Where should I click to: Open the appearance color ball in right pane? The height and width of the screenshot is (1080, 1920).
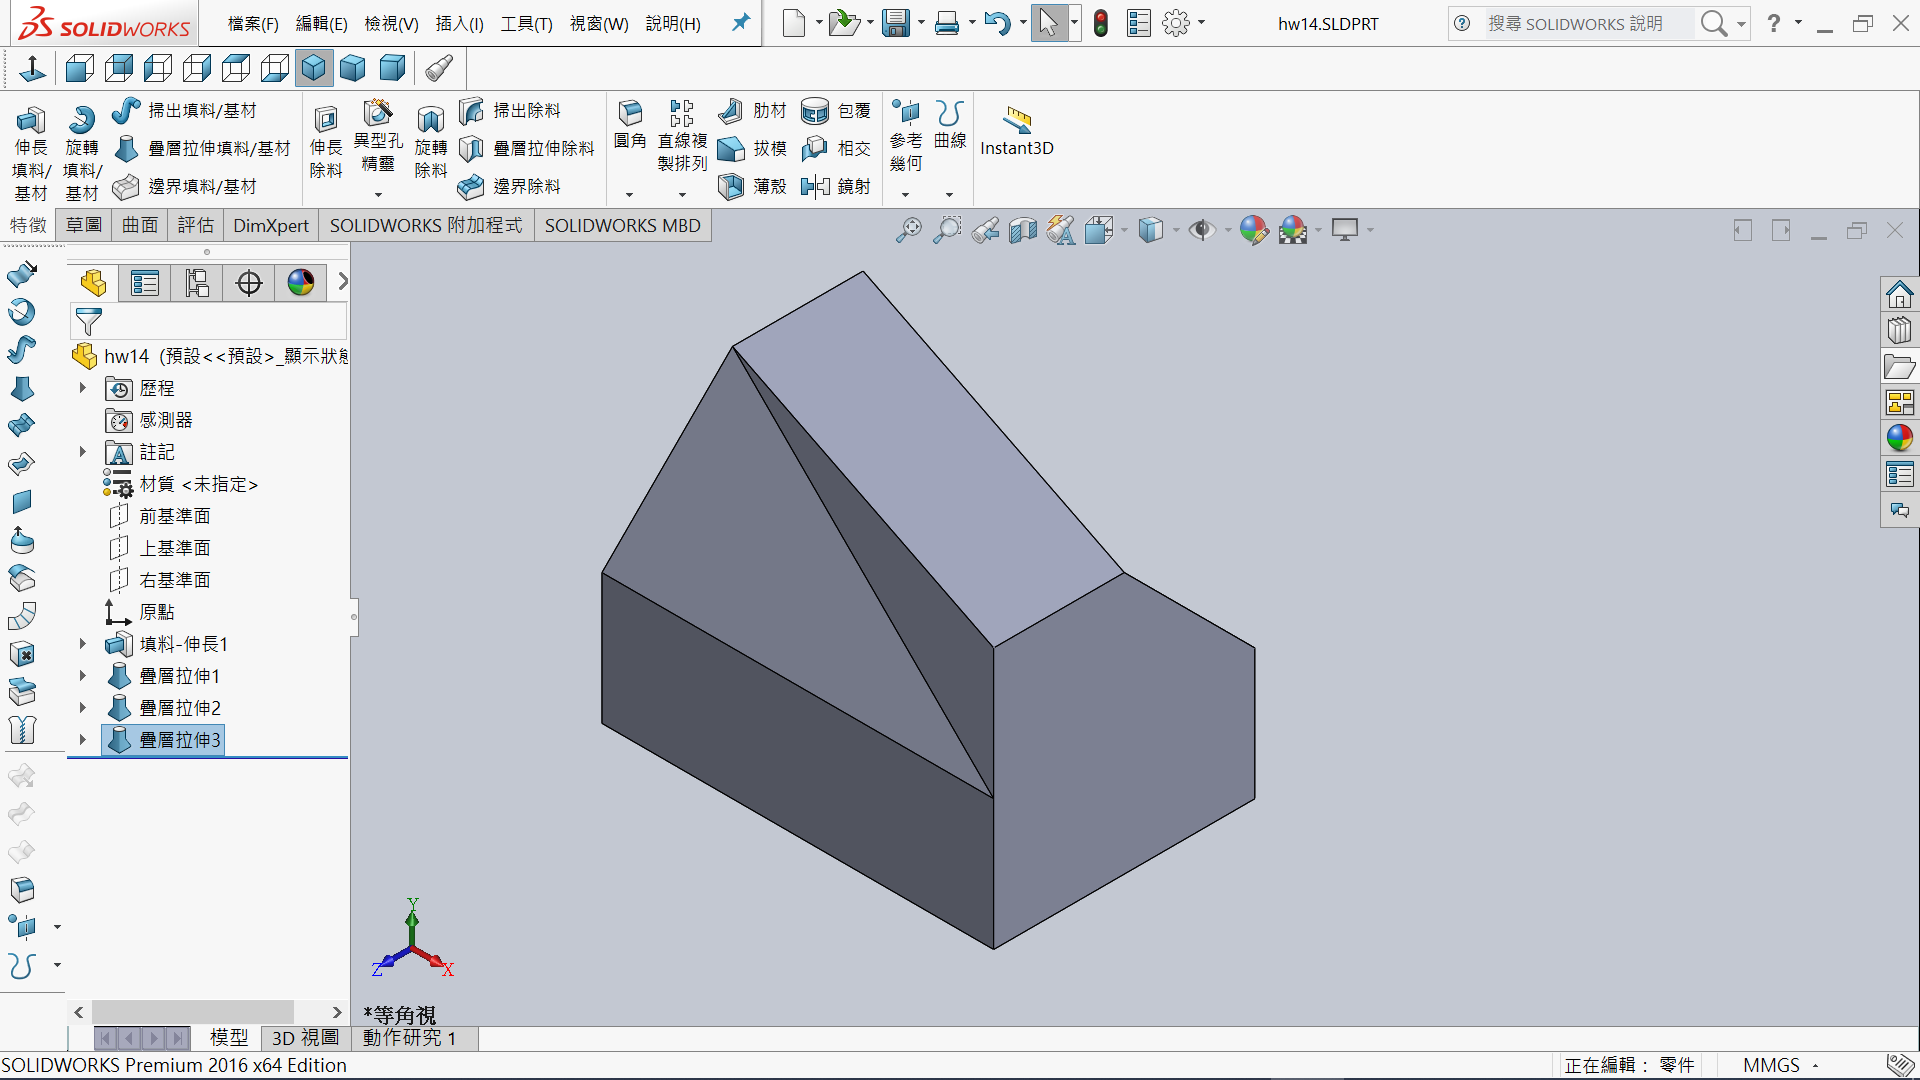[1899, 437]
